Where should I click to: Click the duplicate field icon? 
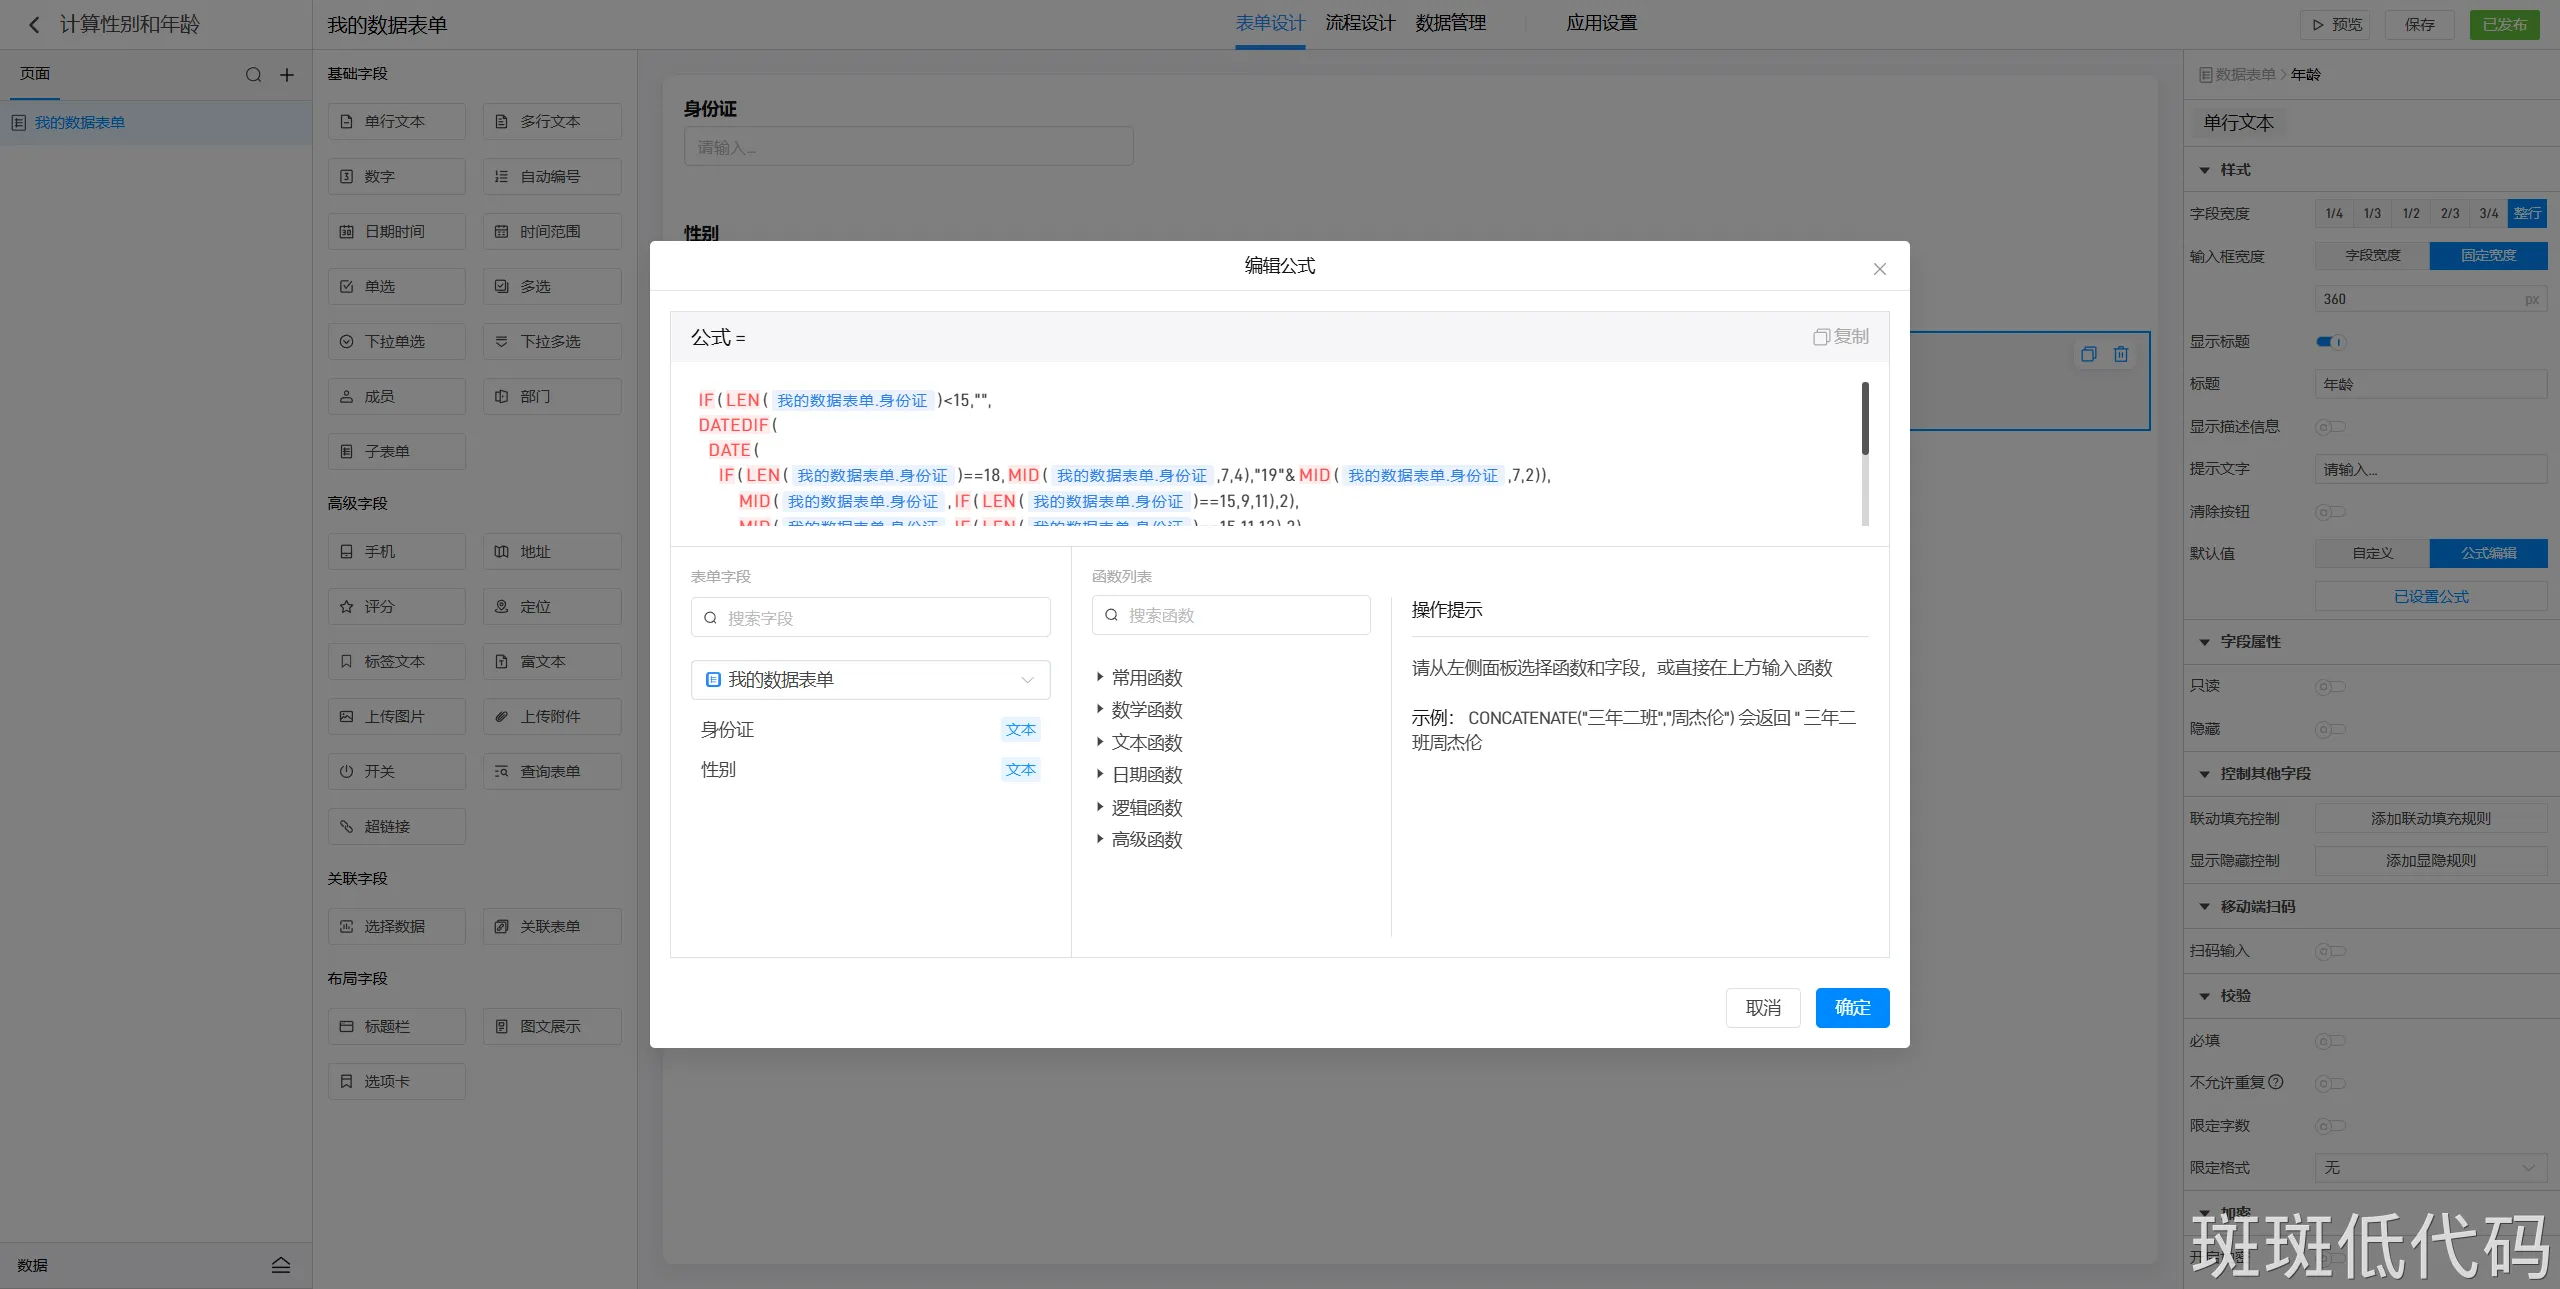[x=2088, y=354]
